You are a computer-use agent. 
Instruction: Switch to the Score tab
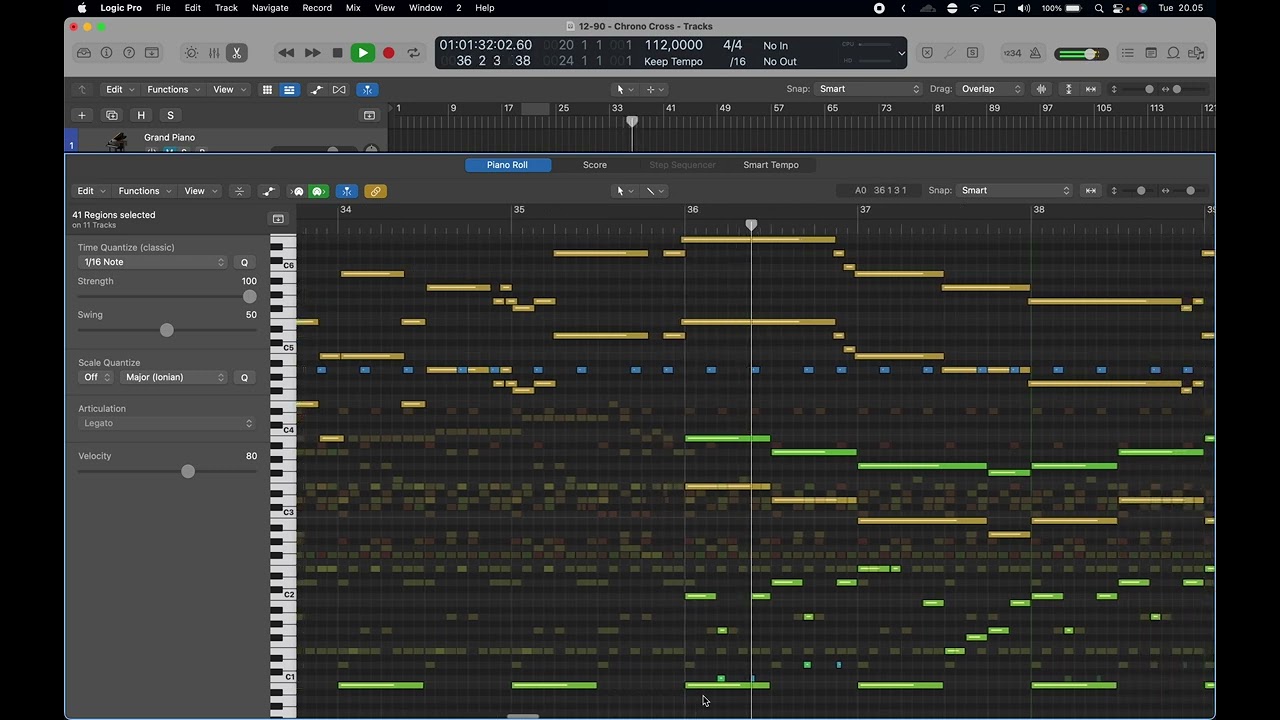pos(595,165)
